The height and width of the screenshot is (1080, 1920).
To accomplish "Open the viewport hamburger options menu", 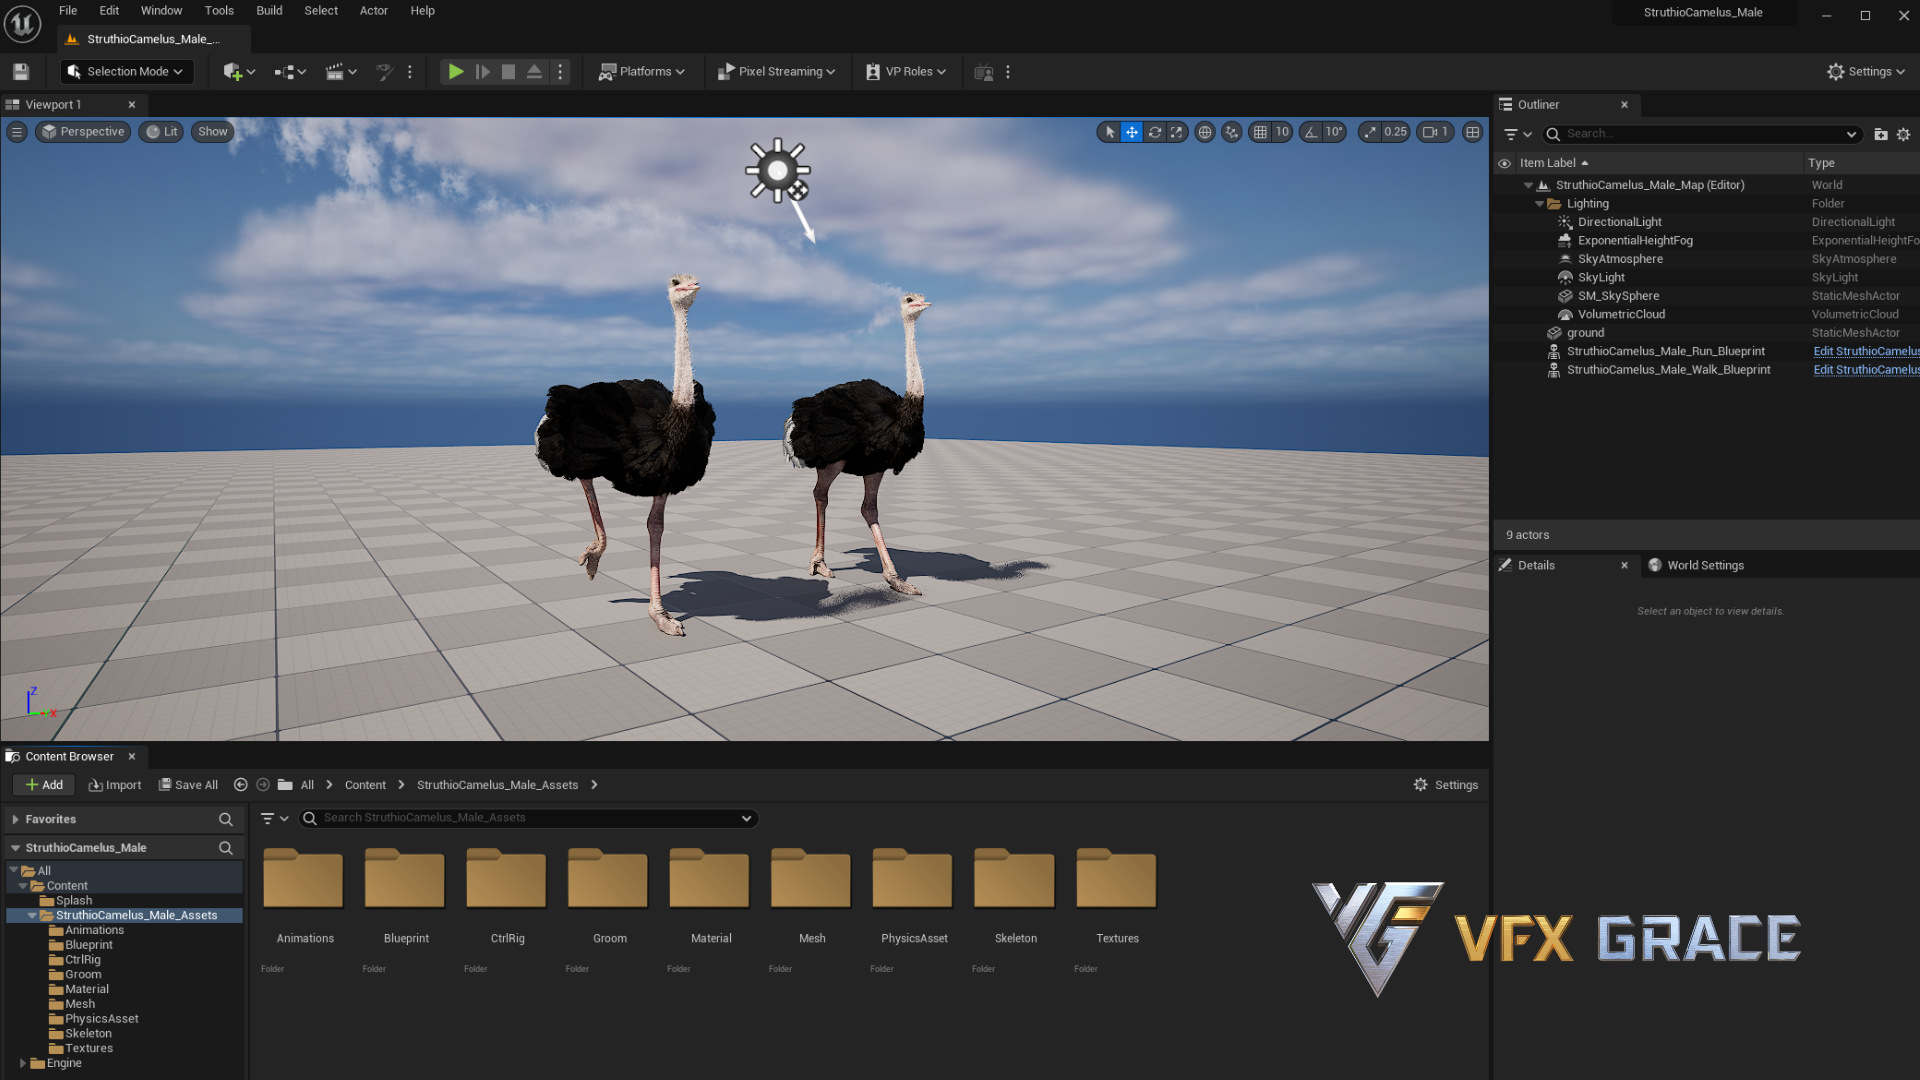I will [x=17, y=132].
